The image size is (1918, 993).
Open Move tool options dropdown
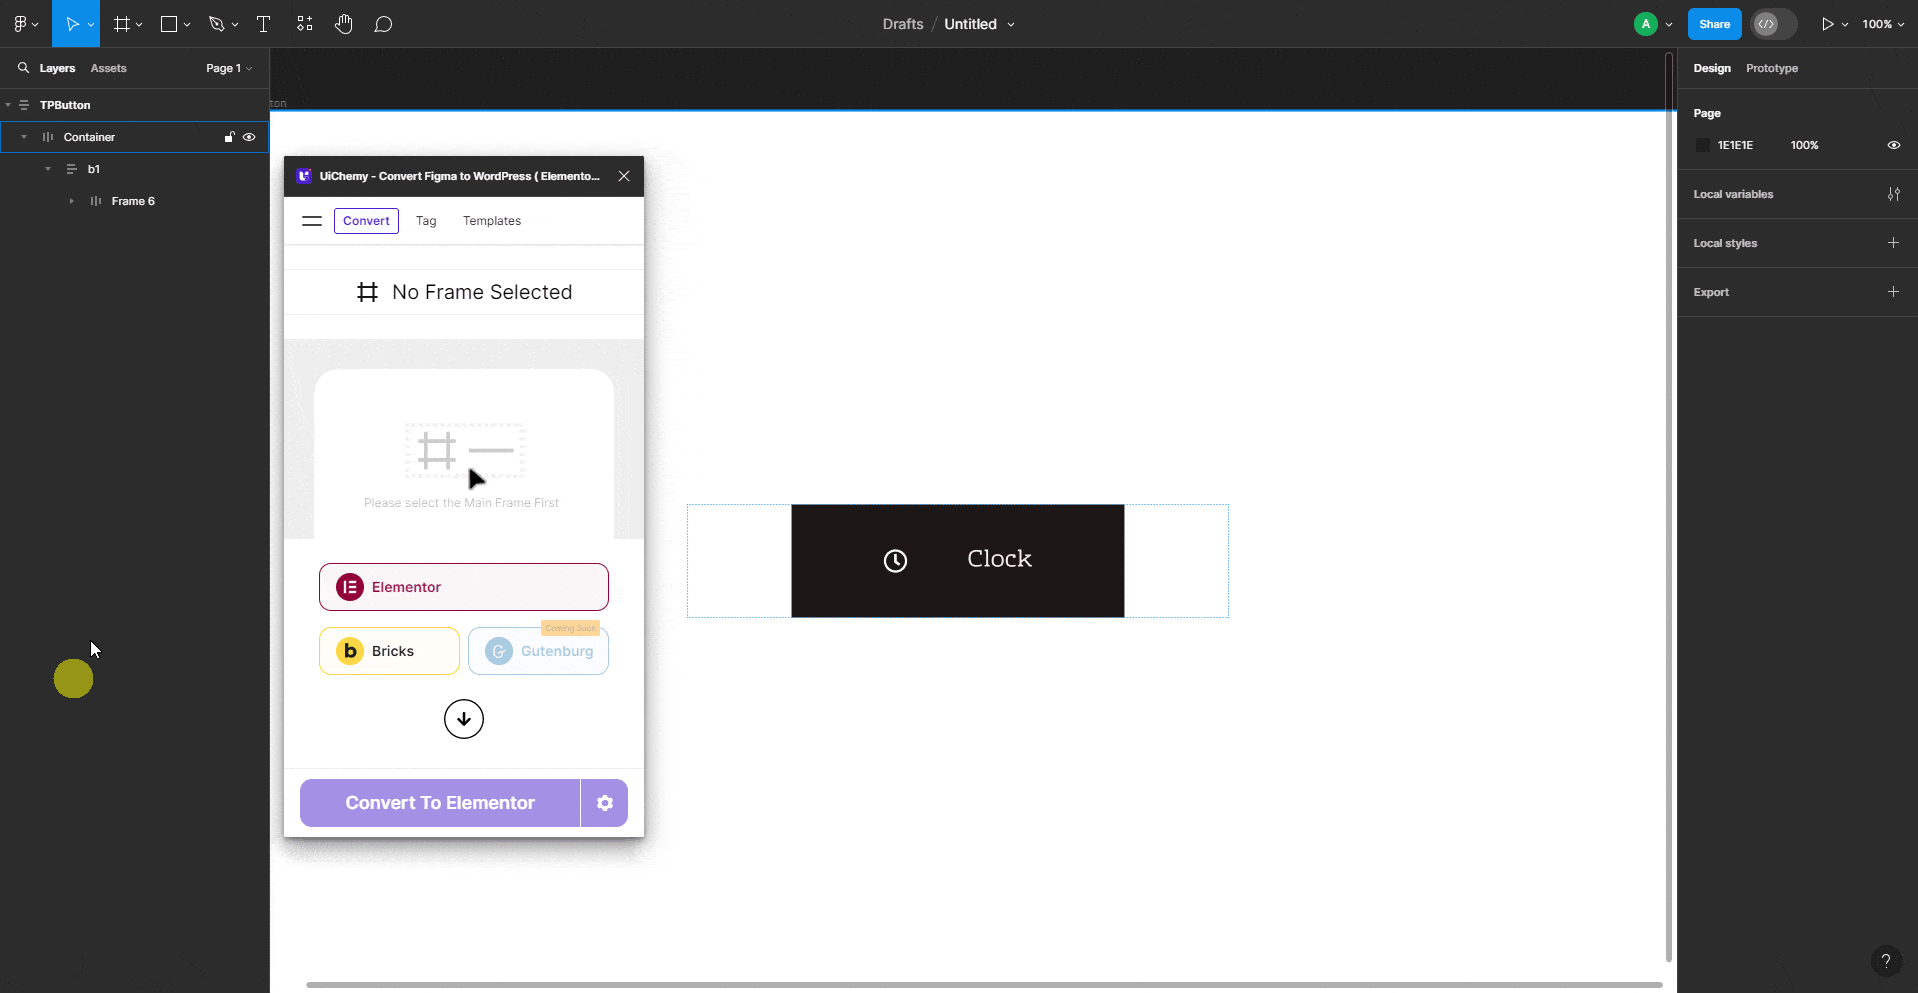click(91, 24)
